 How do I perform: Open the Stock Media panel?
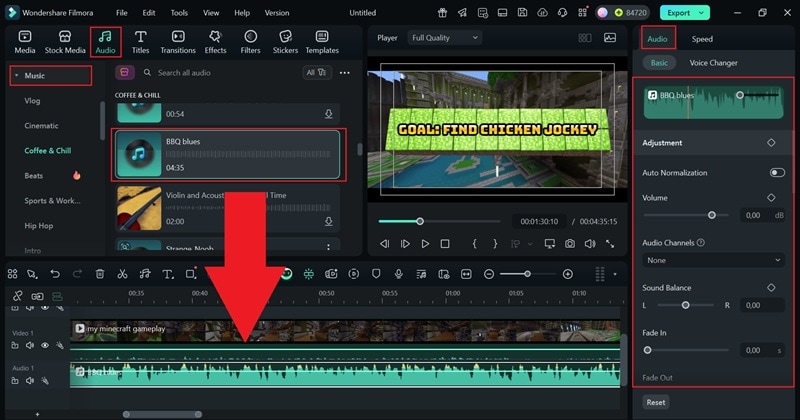[65, 42]
